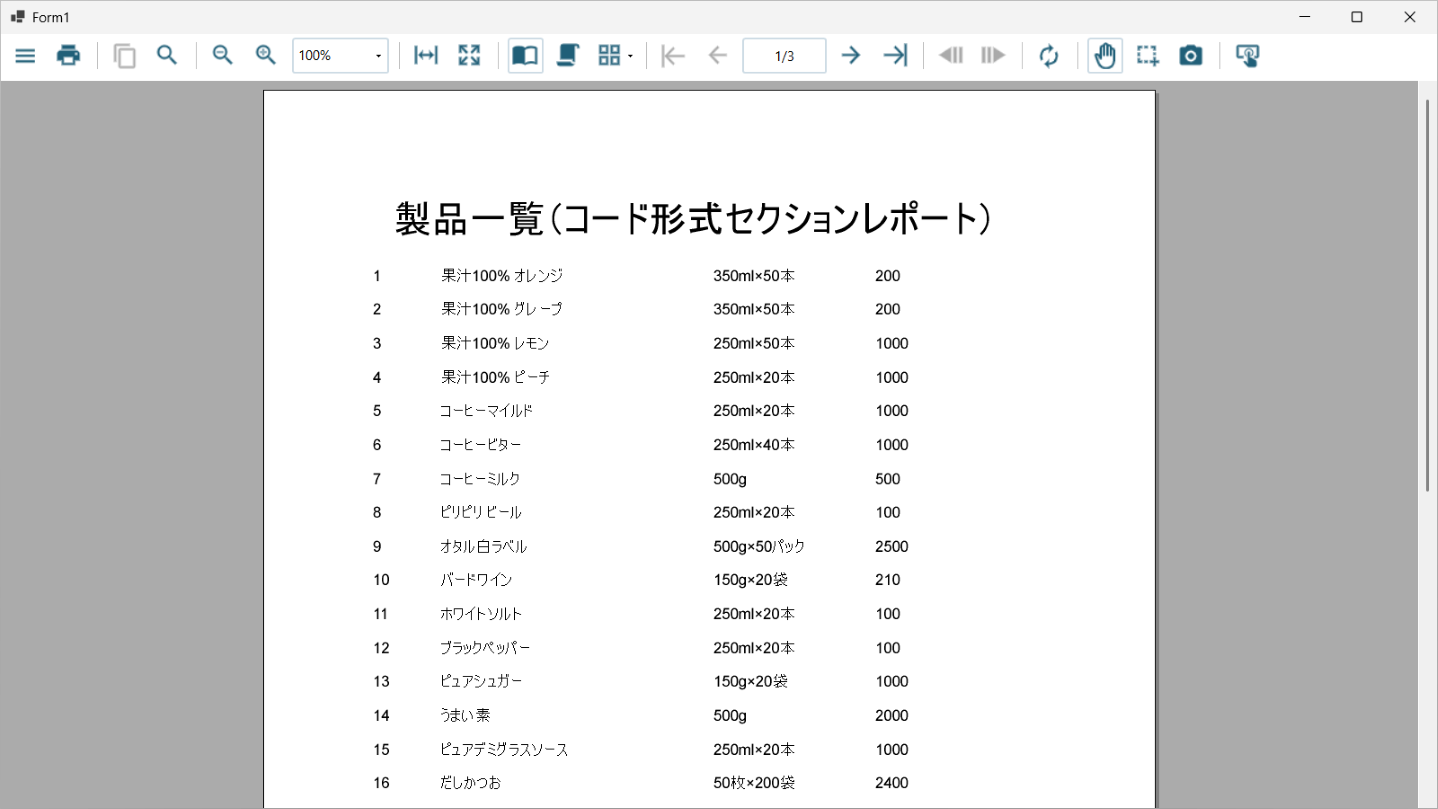Viewport: 1438px width, 809px height.
Task: Click the だしかつお product name
Action: click(470, 783)
